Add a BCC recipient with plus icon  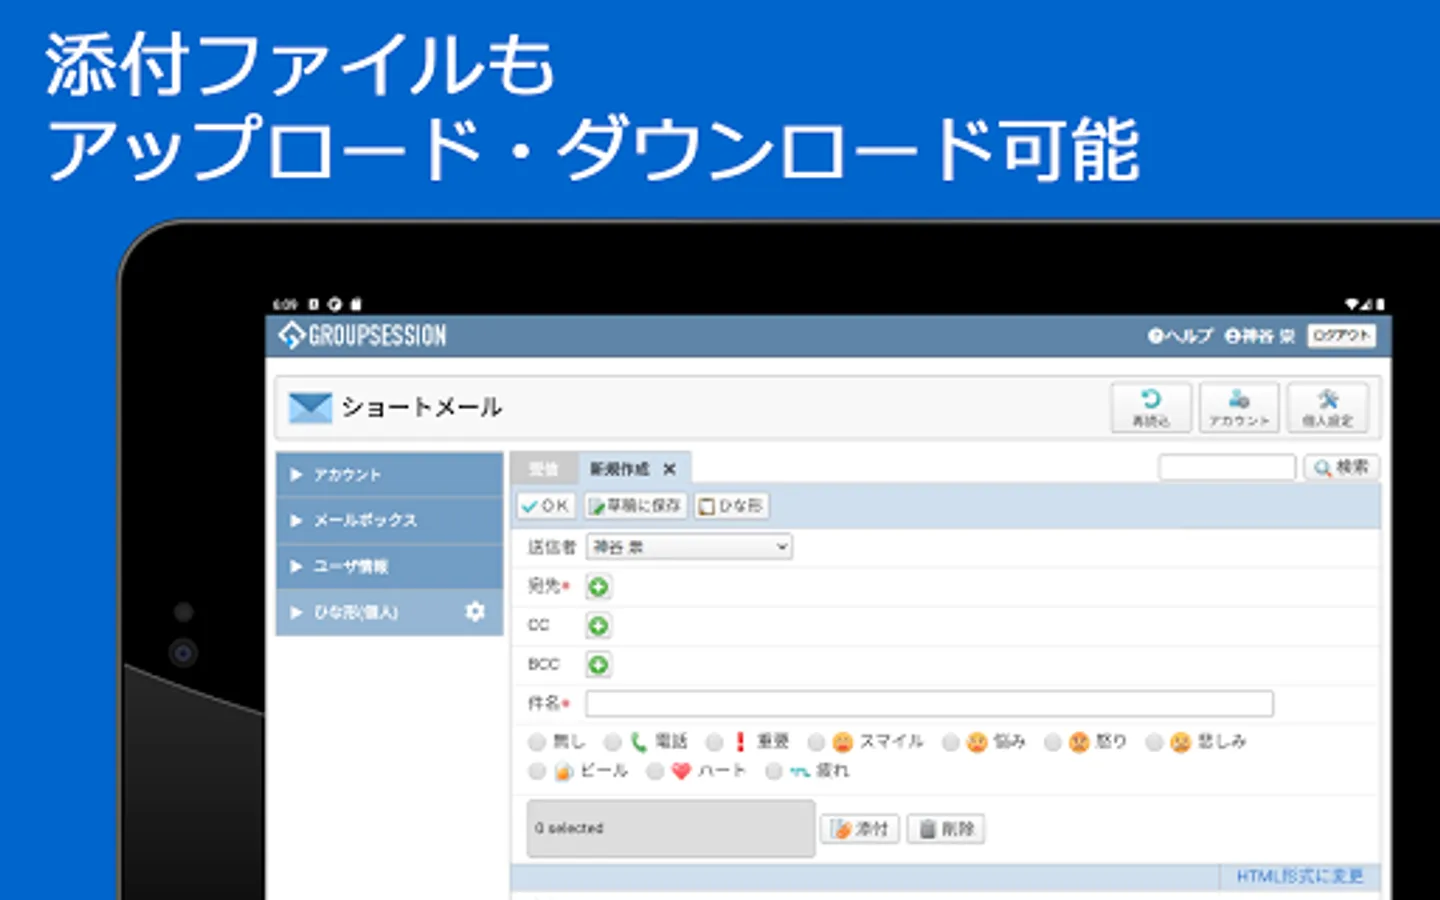tap(598, 665)
